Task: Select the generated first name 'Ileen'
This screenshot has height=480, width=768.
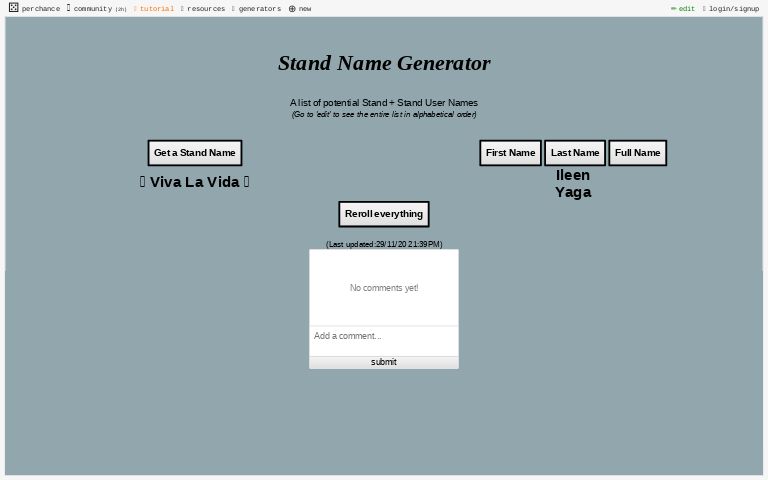Action: click(x=573, y=175)
